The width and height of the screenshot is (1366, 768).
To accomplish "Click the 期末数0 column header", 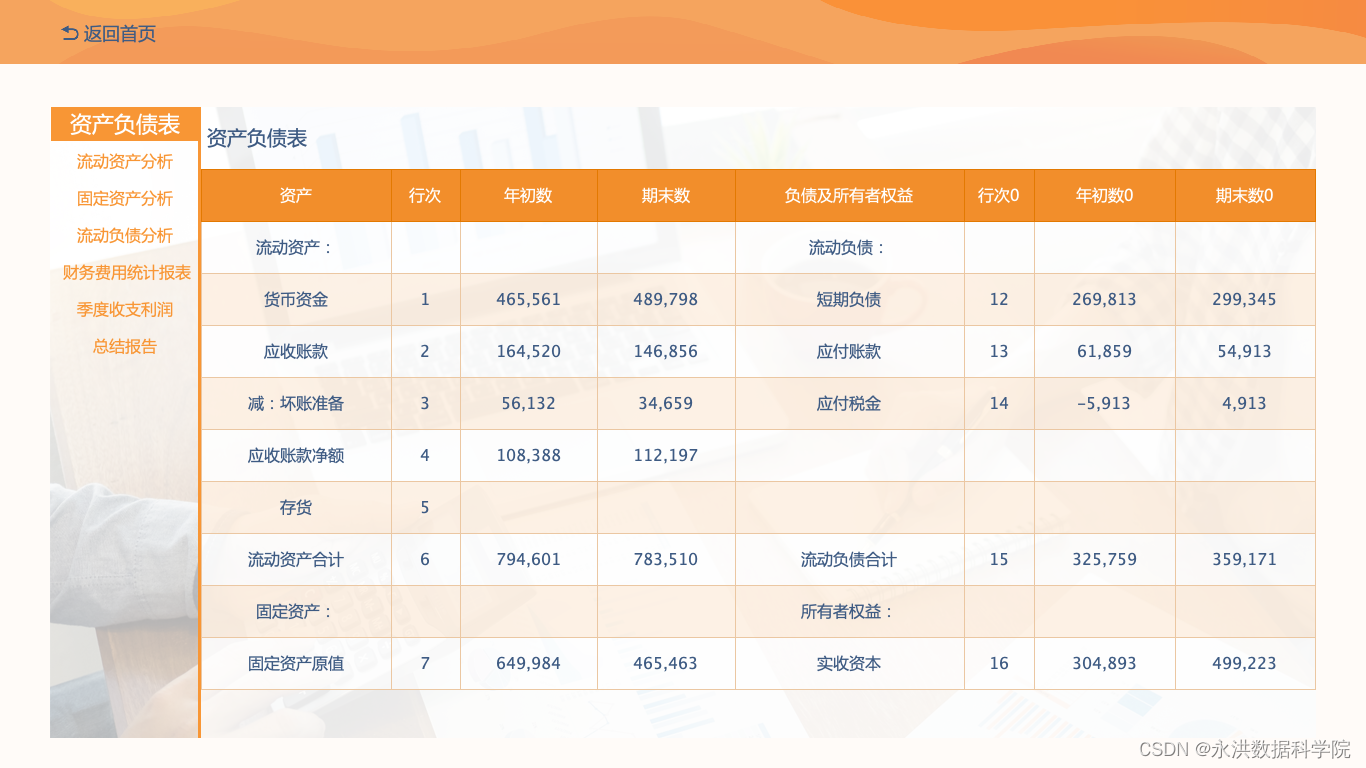I will point(1245,195).
